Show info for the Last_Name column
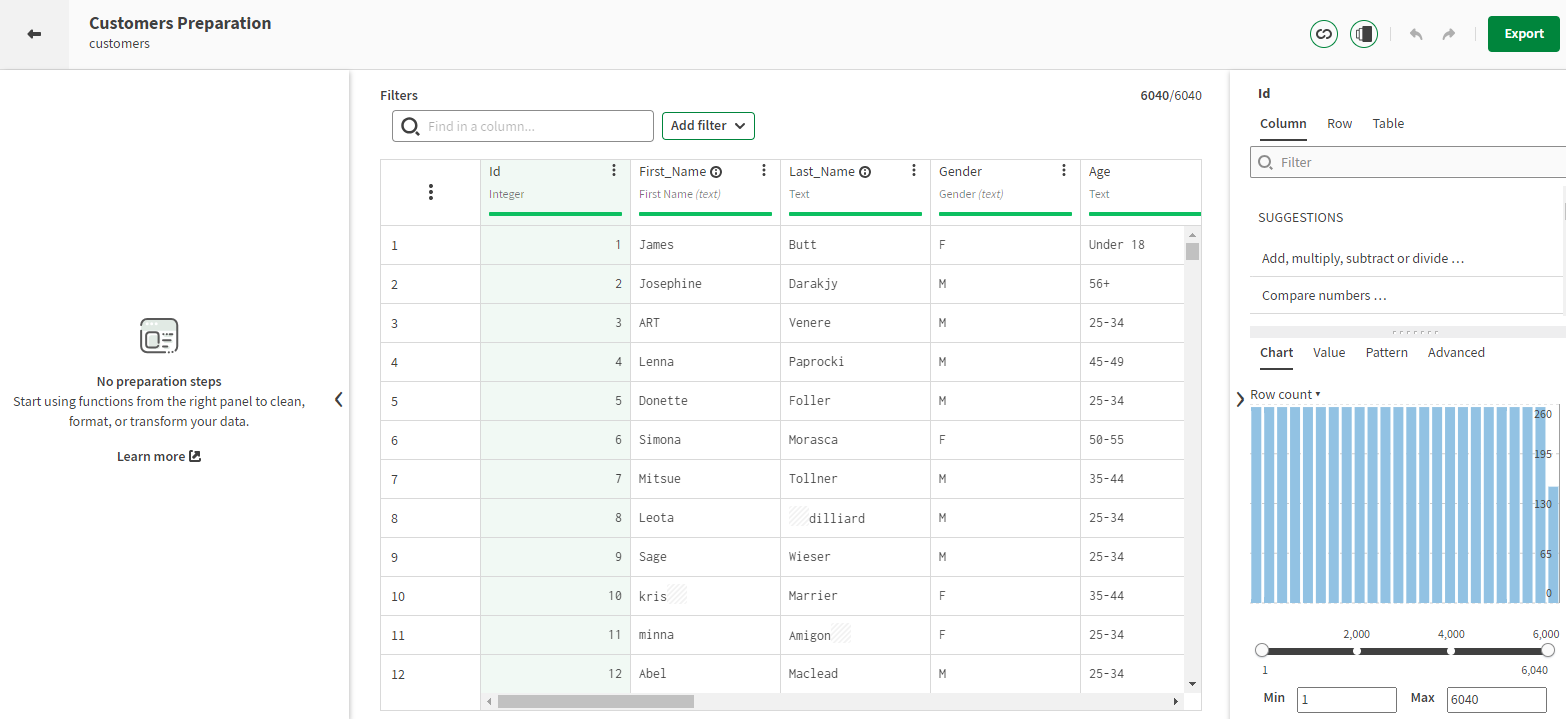 [865, 172]
